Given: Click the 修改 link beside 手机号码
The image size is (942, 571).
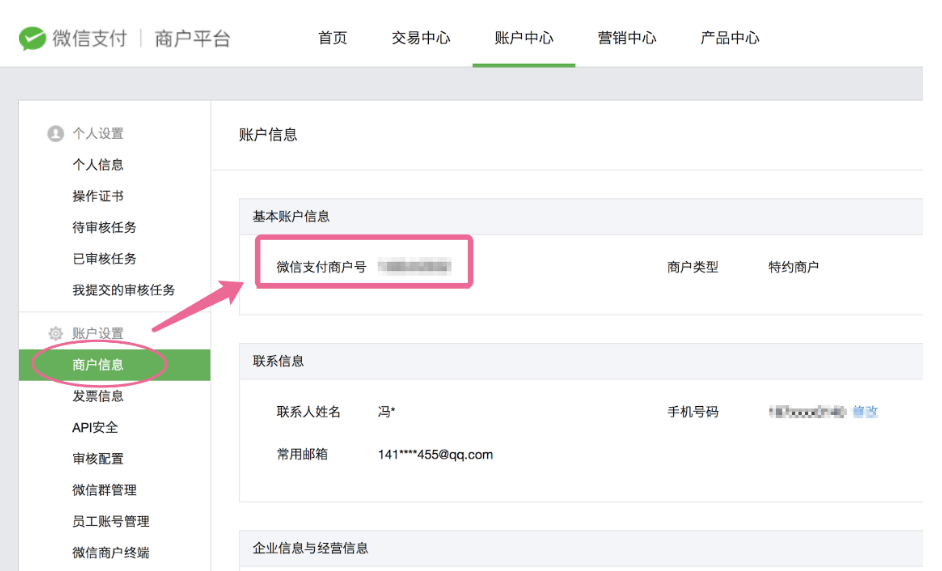Looking at the screenshot, I should coord(865,412).
